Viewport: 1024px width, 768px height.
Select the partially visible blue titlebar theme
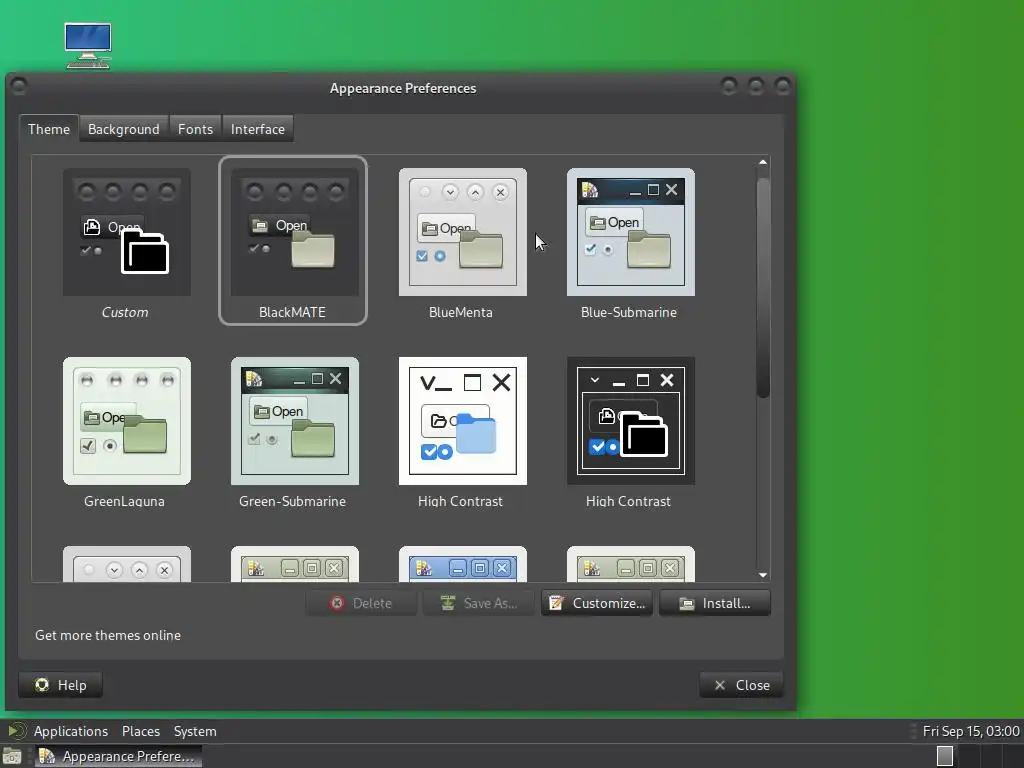(x=462, y=564)
